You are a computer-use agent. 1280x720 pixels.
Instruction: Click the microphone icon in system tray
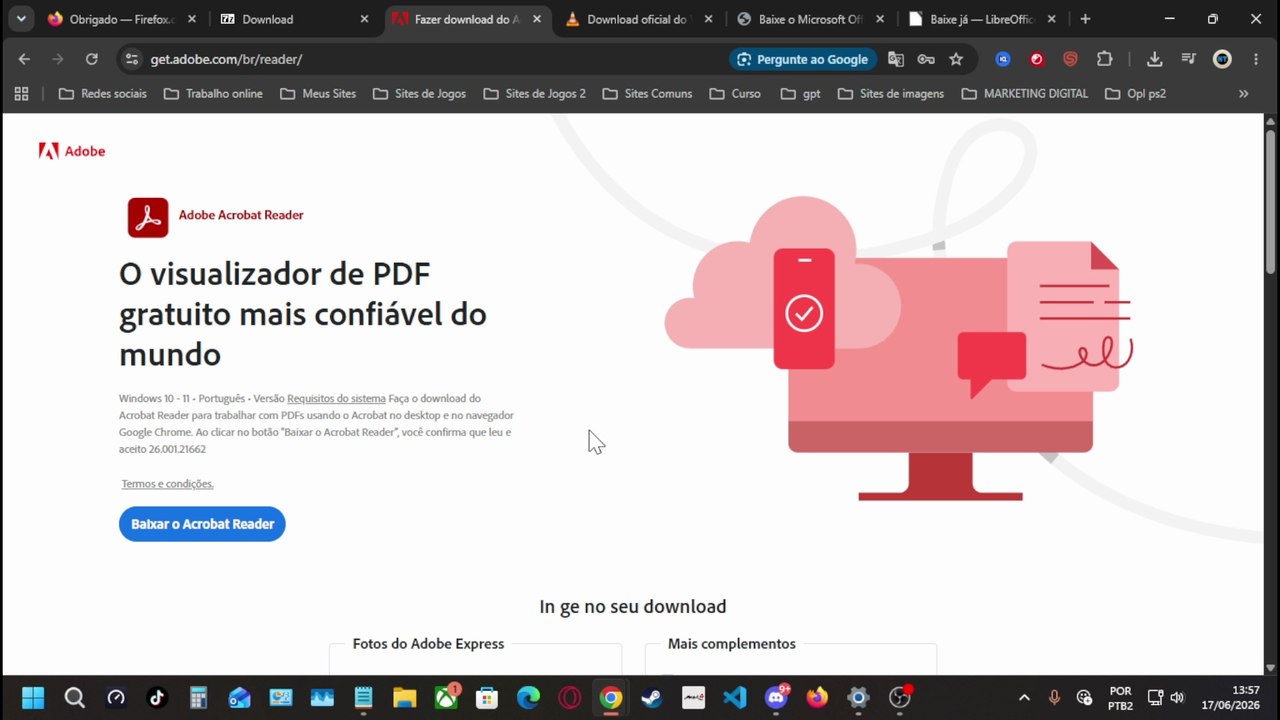coord(1054,697)
